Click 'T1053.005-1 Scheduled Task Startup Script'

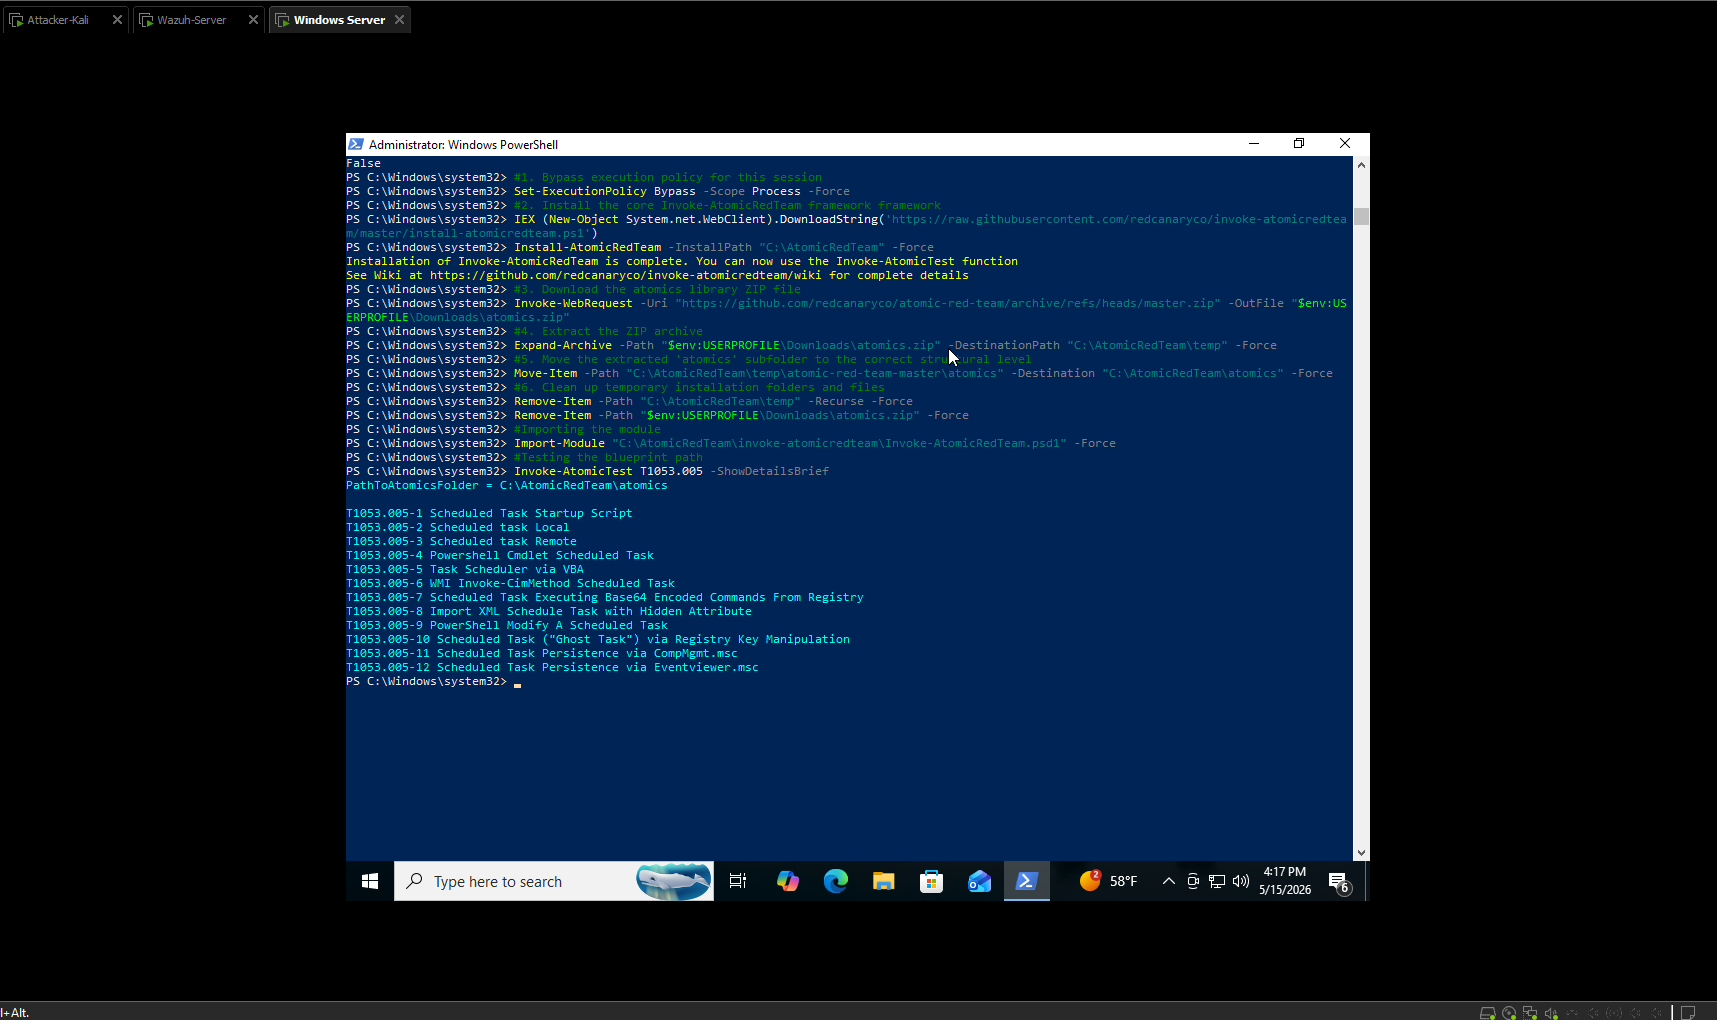(x=489, y=513)
